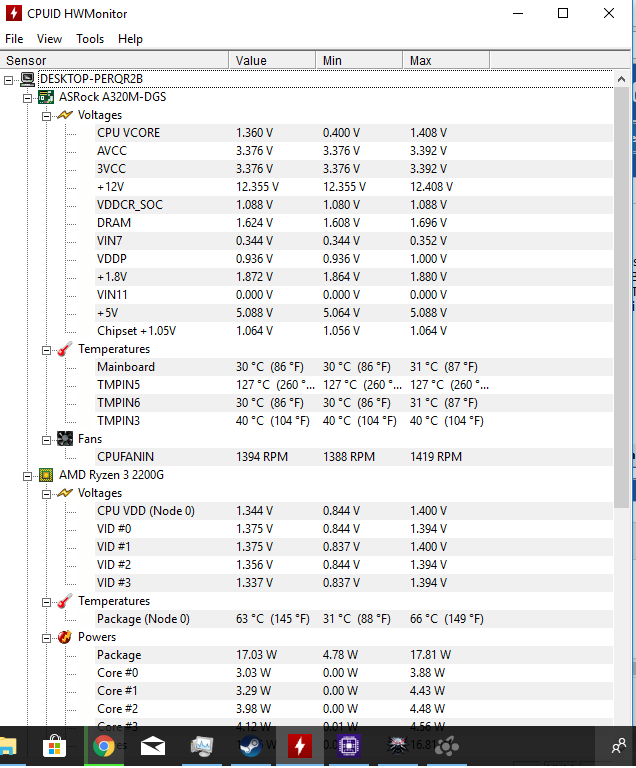Click the AMD Ryzen 3 2200G chip icon
The width and height of the screenshot is (636, 768).
46,475
